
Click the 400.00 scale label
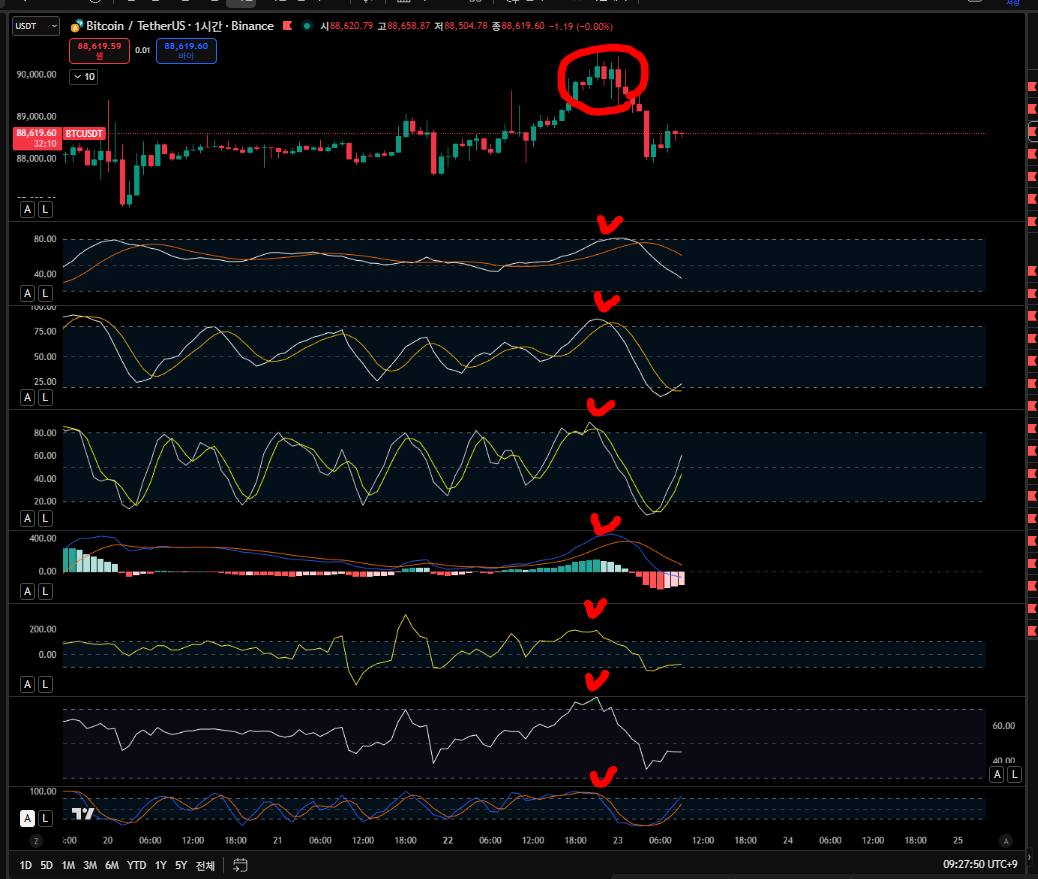(42, 538)
